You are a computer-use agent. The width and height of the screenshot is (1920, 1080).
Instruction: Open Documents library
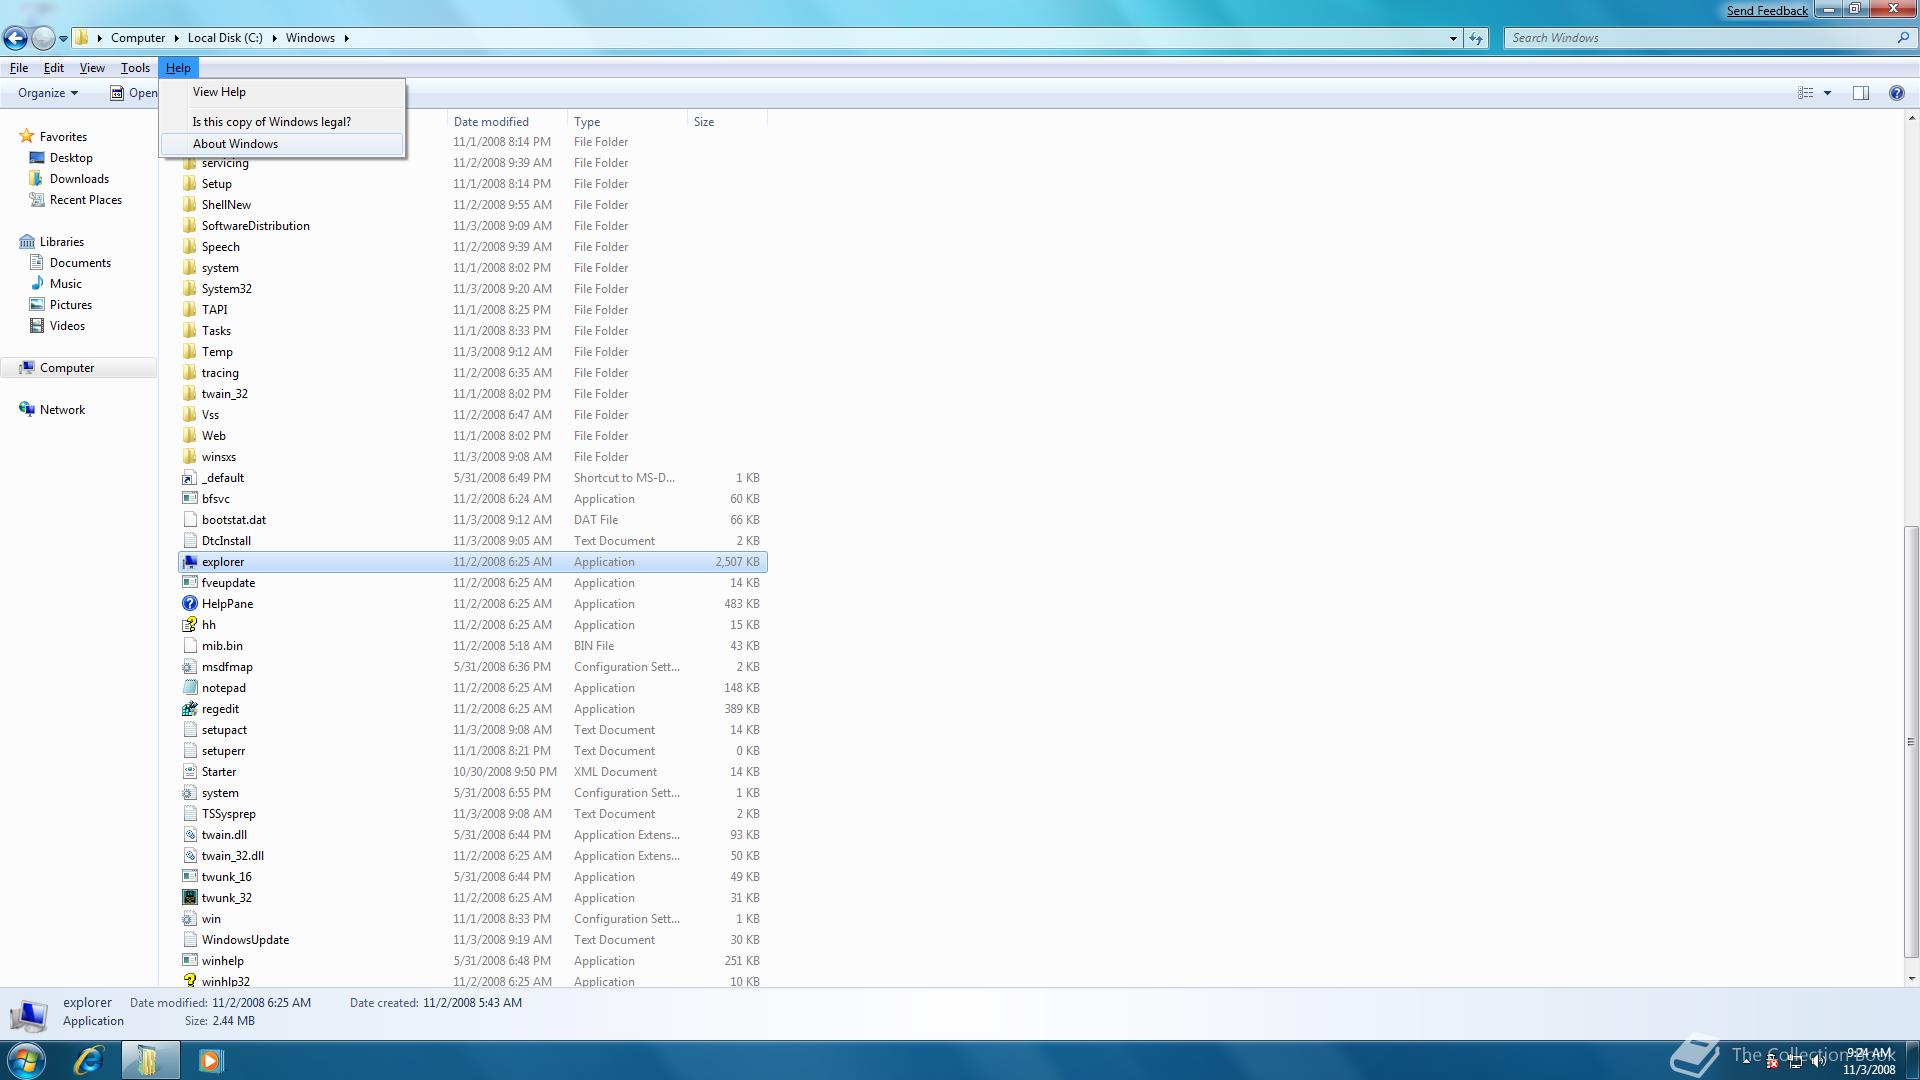pyautogui.click(x=80, y=263)
